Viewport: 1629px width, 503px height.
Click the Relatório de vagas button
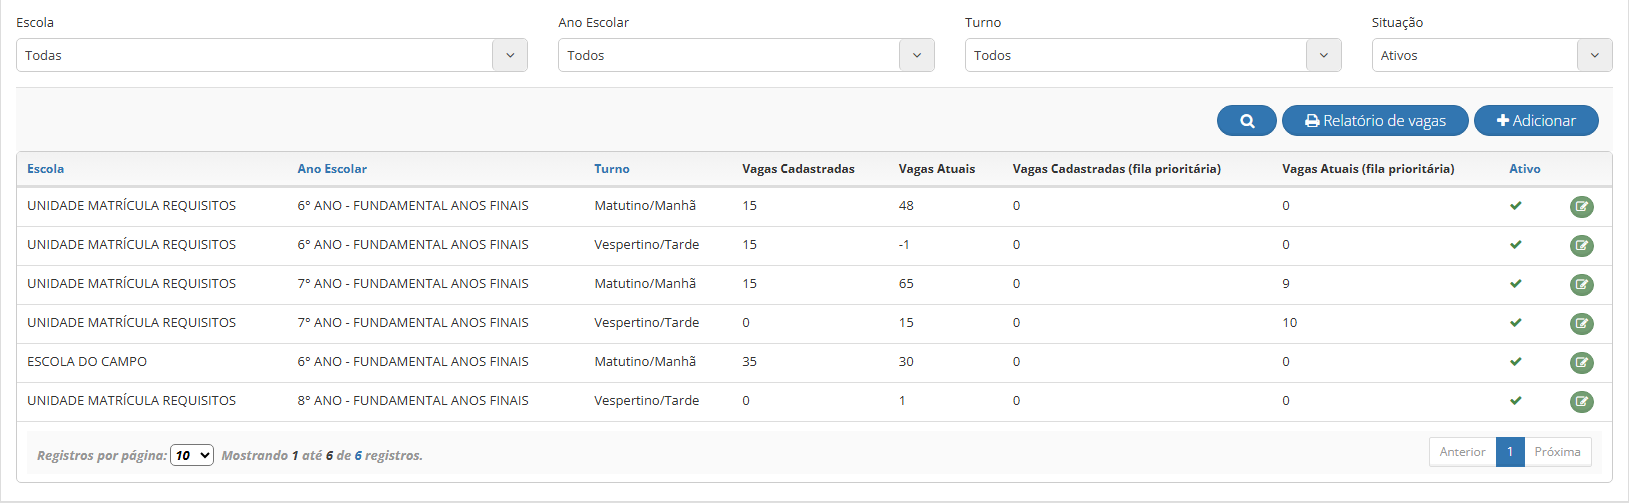(1375, 121)
